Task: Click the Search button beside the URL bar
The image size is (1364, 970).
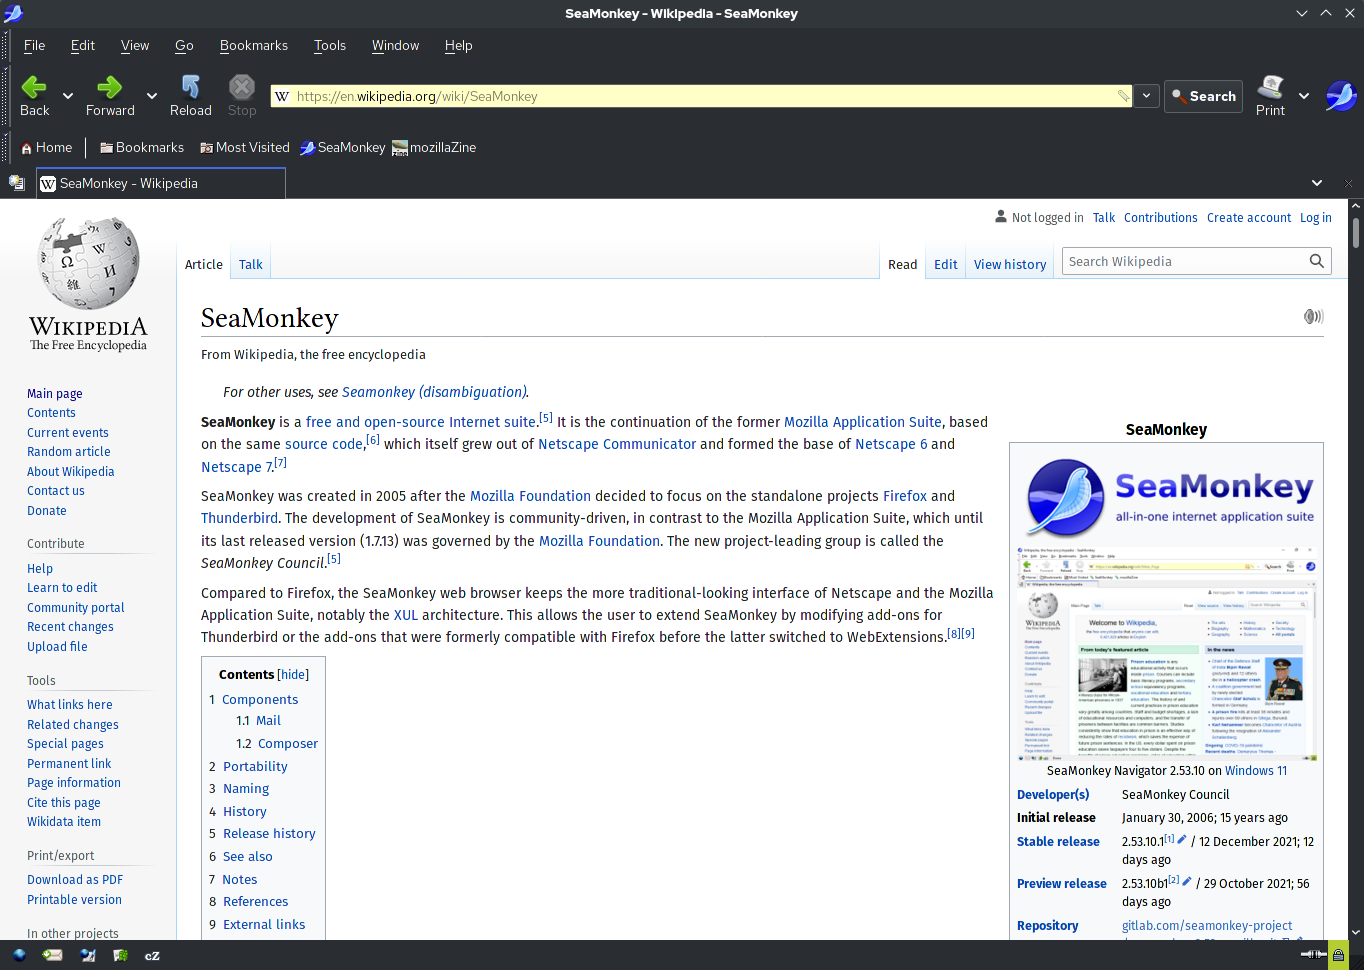Action: coord(1204,96)
